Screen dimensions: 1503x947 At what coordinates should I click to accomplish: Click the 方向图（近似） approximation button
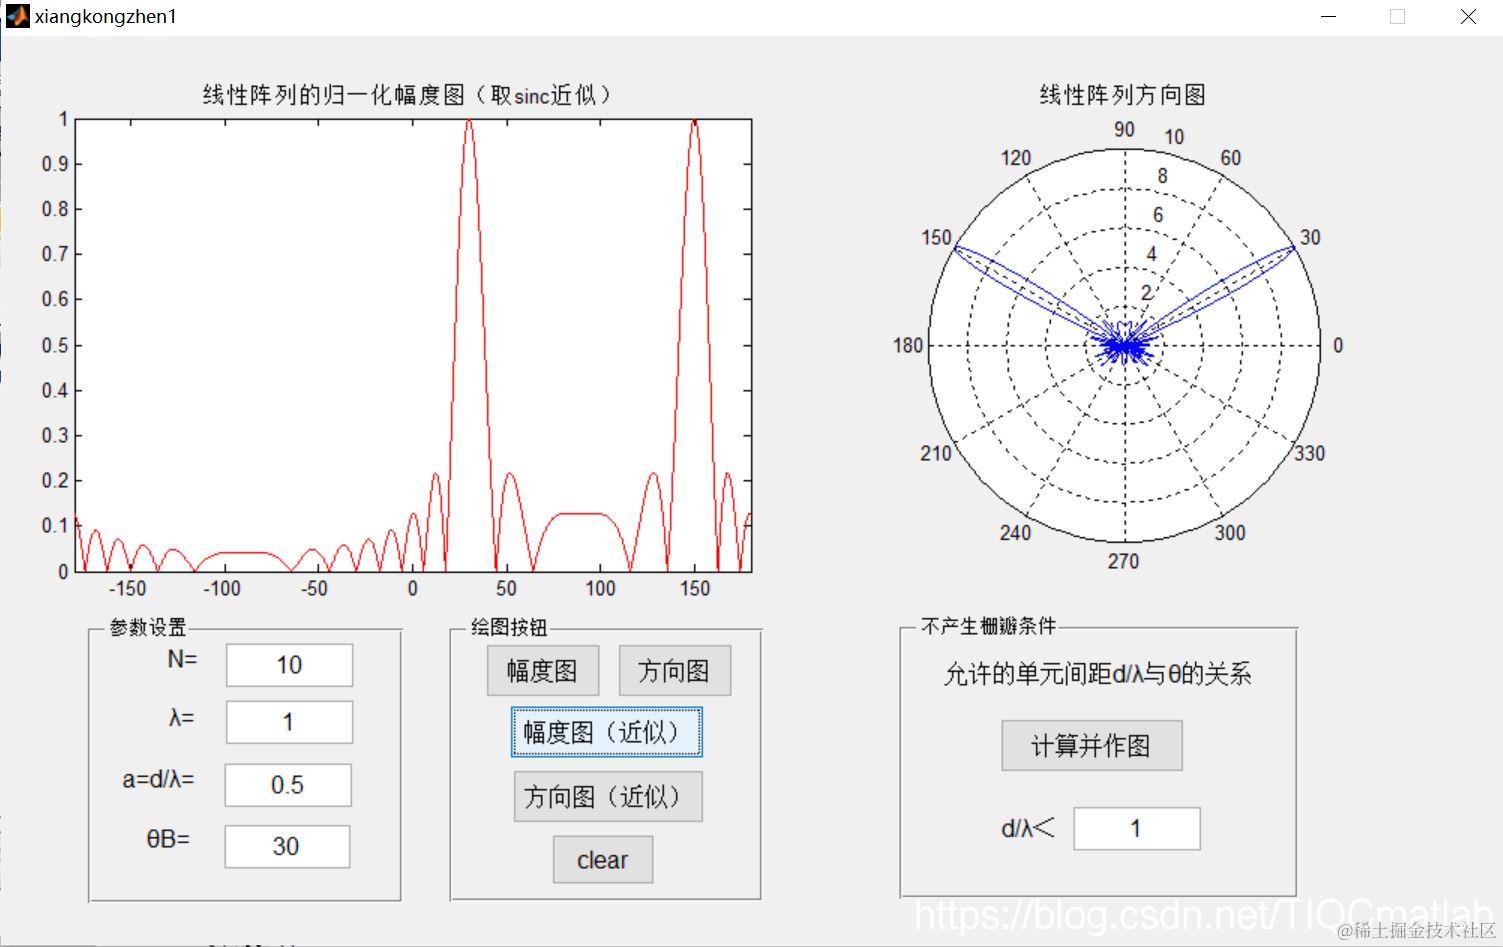click(606, 796)
